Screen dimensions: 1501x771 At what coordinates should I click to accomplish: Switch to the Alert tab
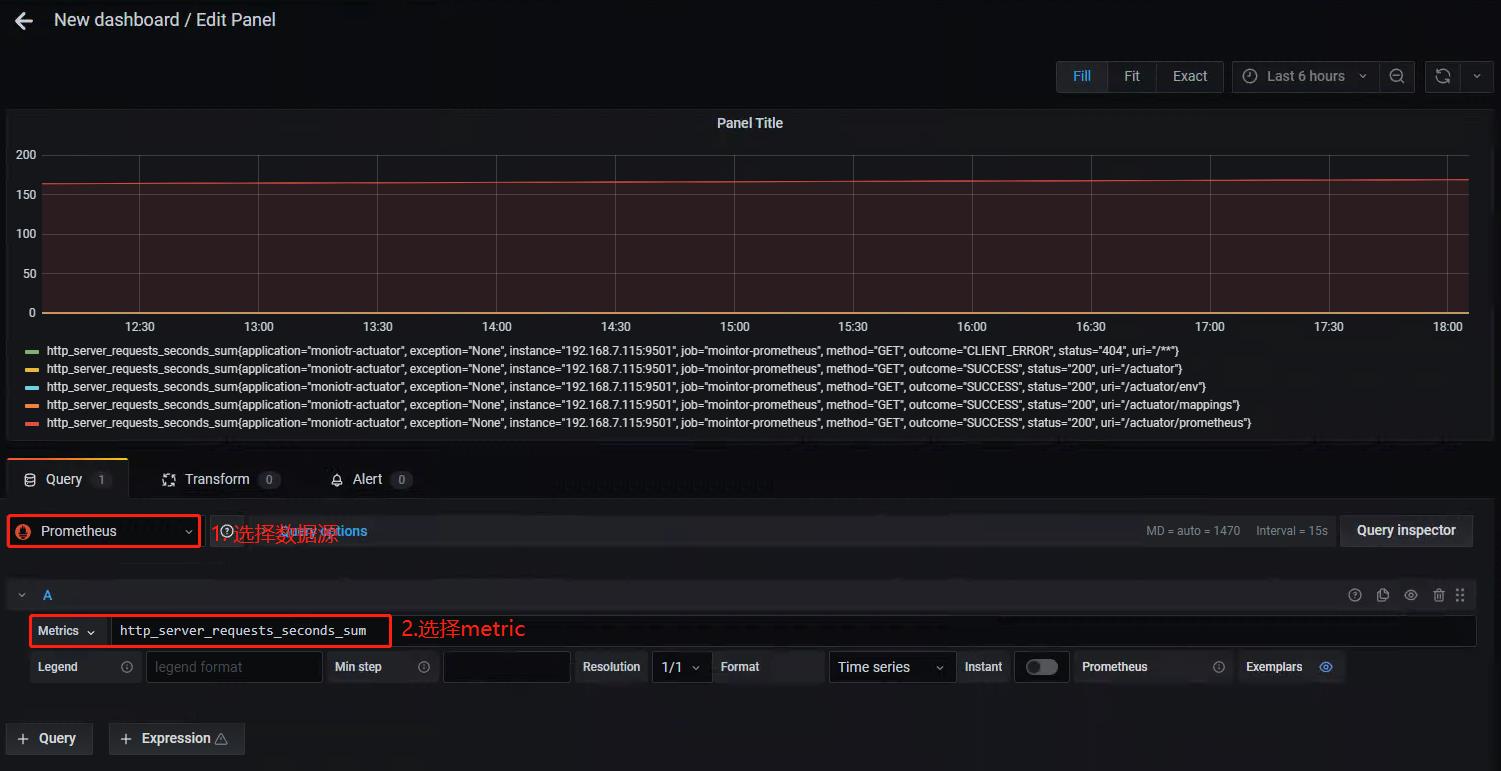371,479
